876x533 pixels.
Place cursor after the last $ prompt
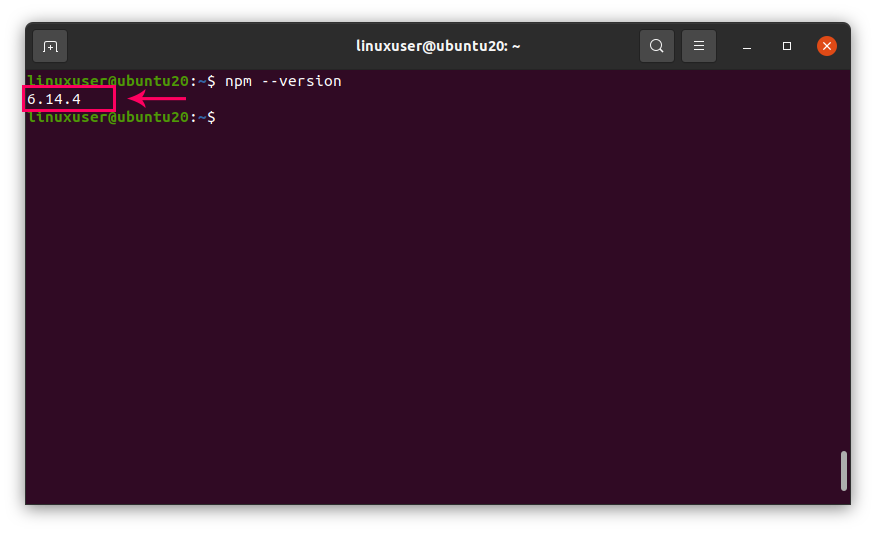[x=221, y=117]
